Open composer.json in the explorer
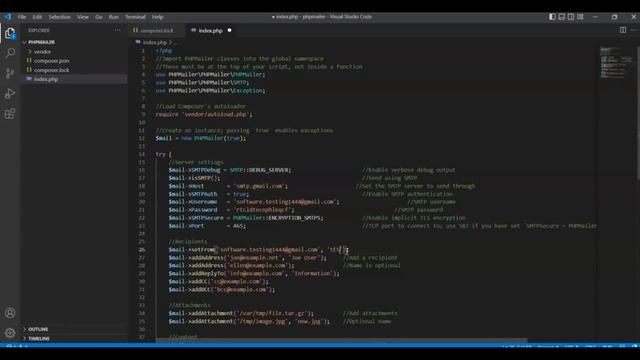Viewport: 640px width, 360px height. click(51, 61)
